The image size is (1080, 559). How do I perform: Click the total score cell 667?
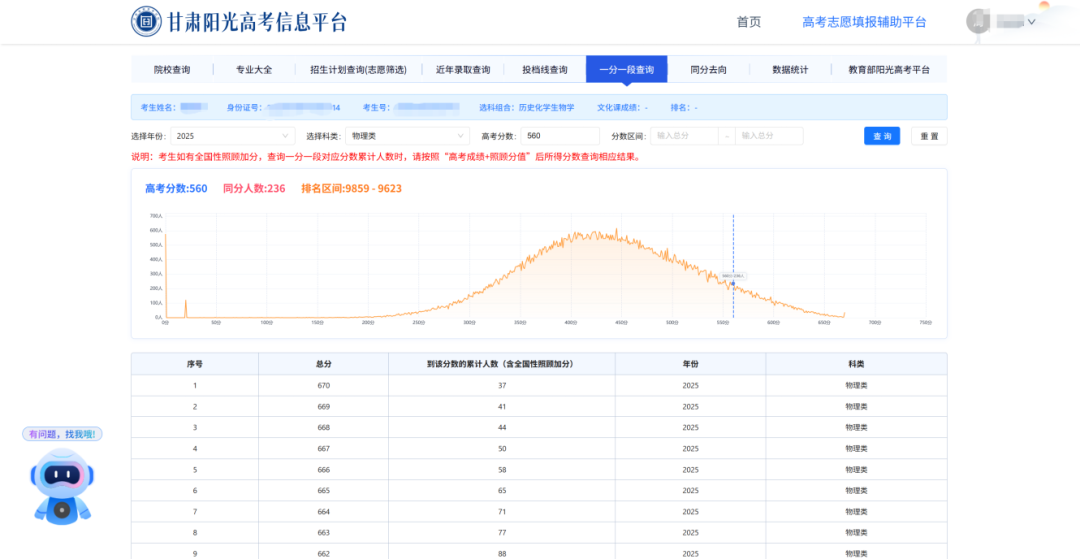click(x=324, y=448)
